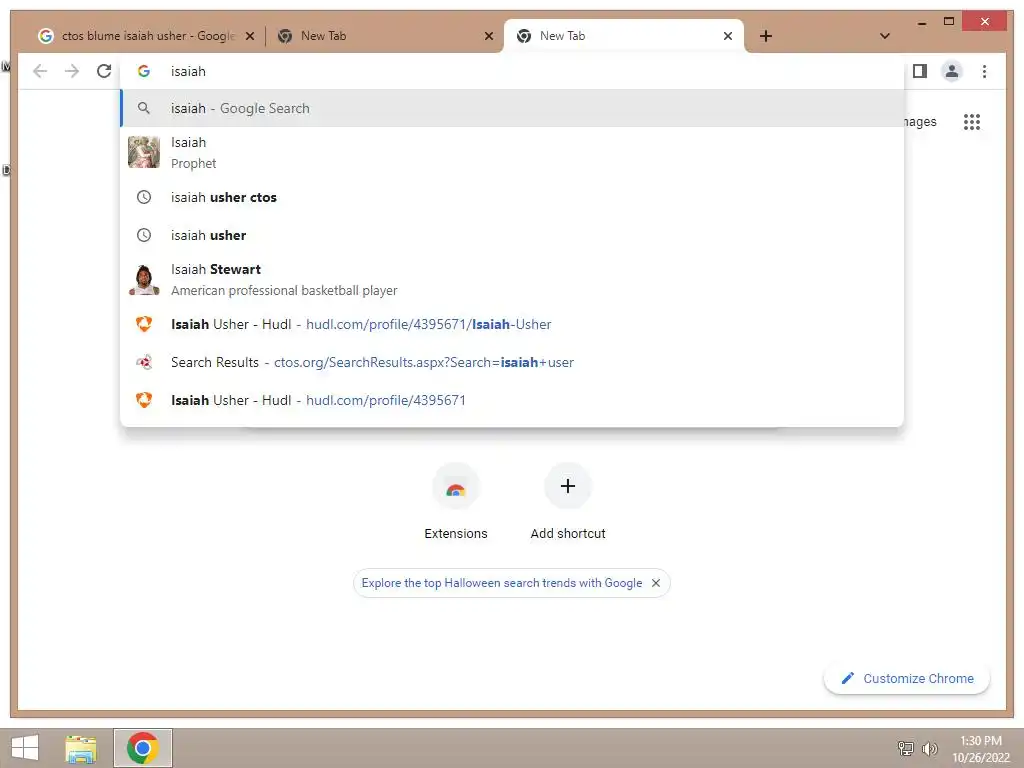
Task: Click the clock icon beside isaiah usher ctos
Action: coord(144,197)
